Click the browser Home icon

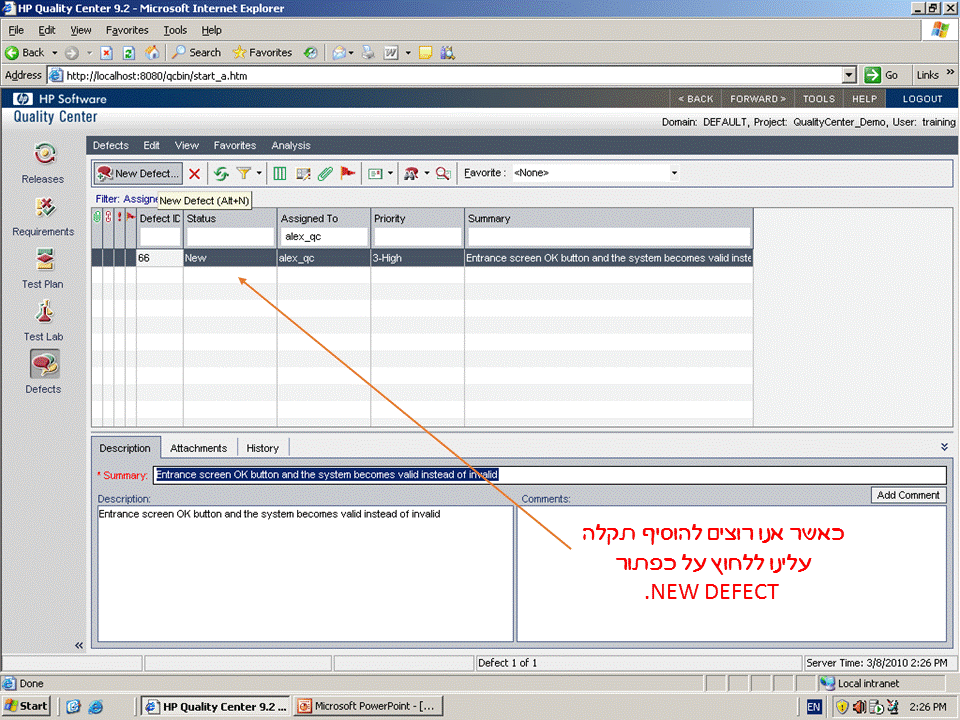(x=152, y=53)
